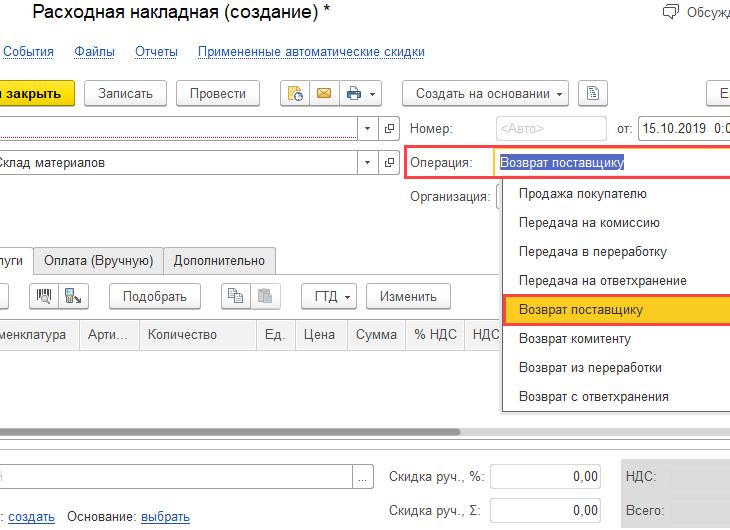
Task: Open Создать на основании dropdown
Action: coord(485,94)
